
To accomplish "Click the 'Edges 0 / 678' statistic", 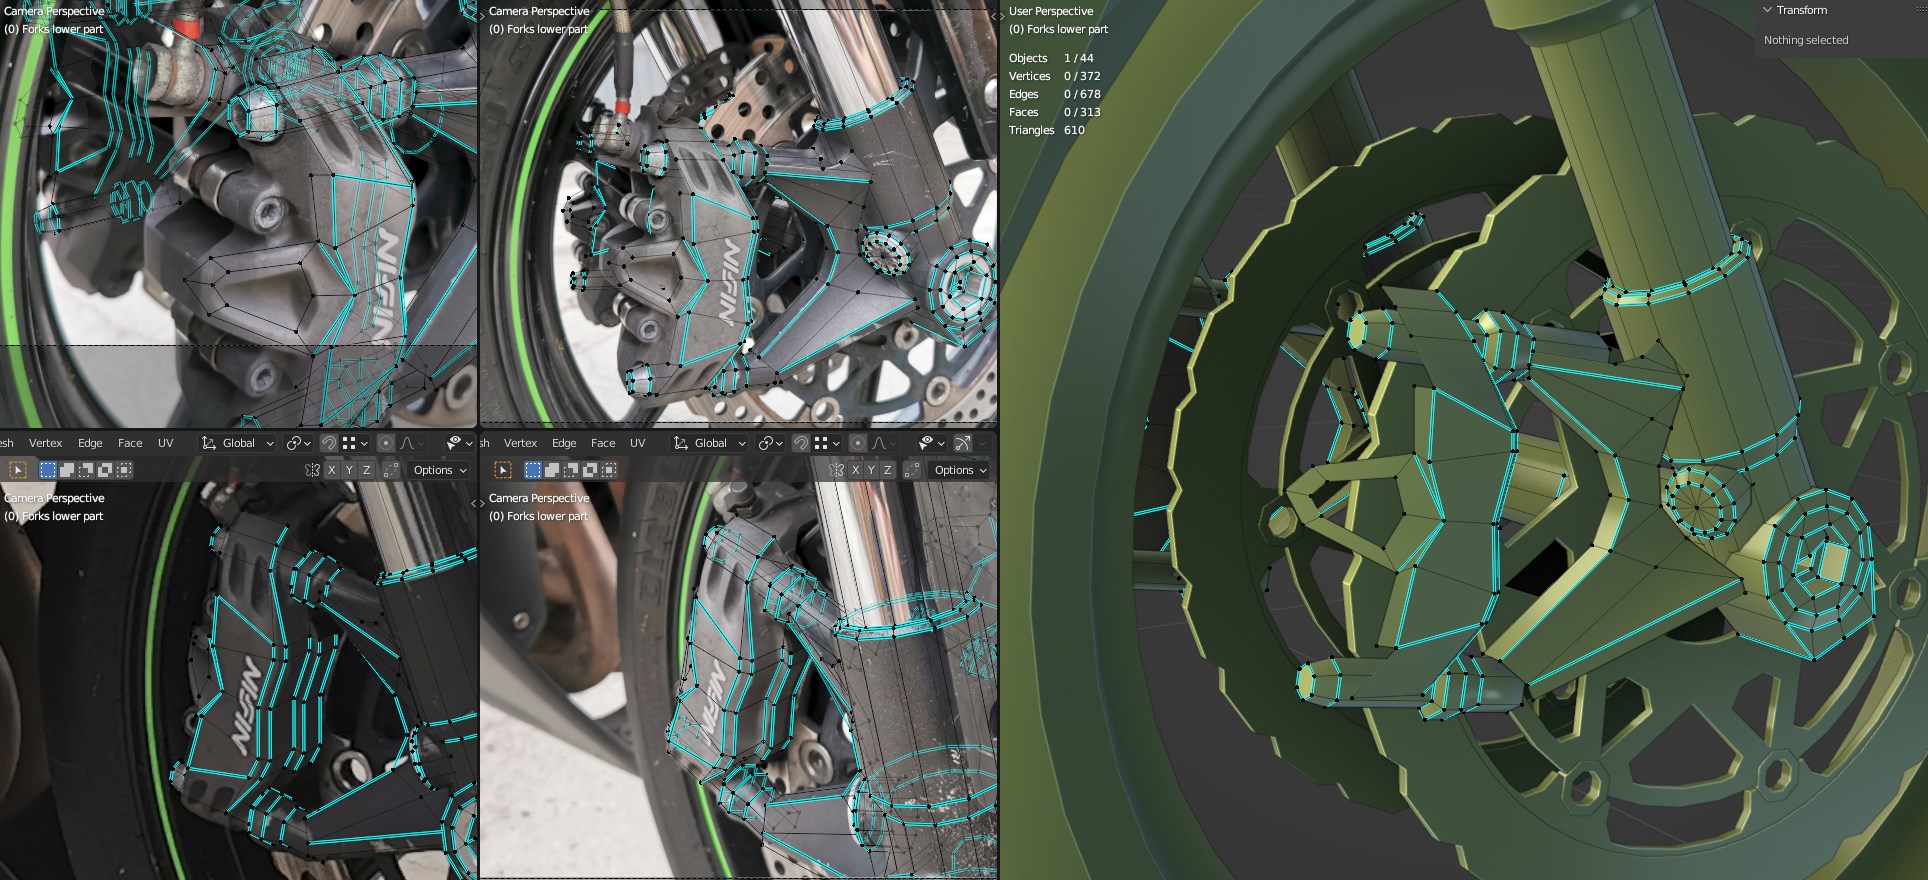I will (x=1054, y=94).
